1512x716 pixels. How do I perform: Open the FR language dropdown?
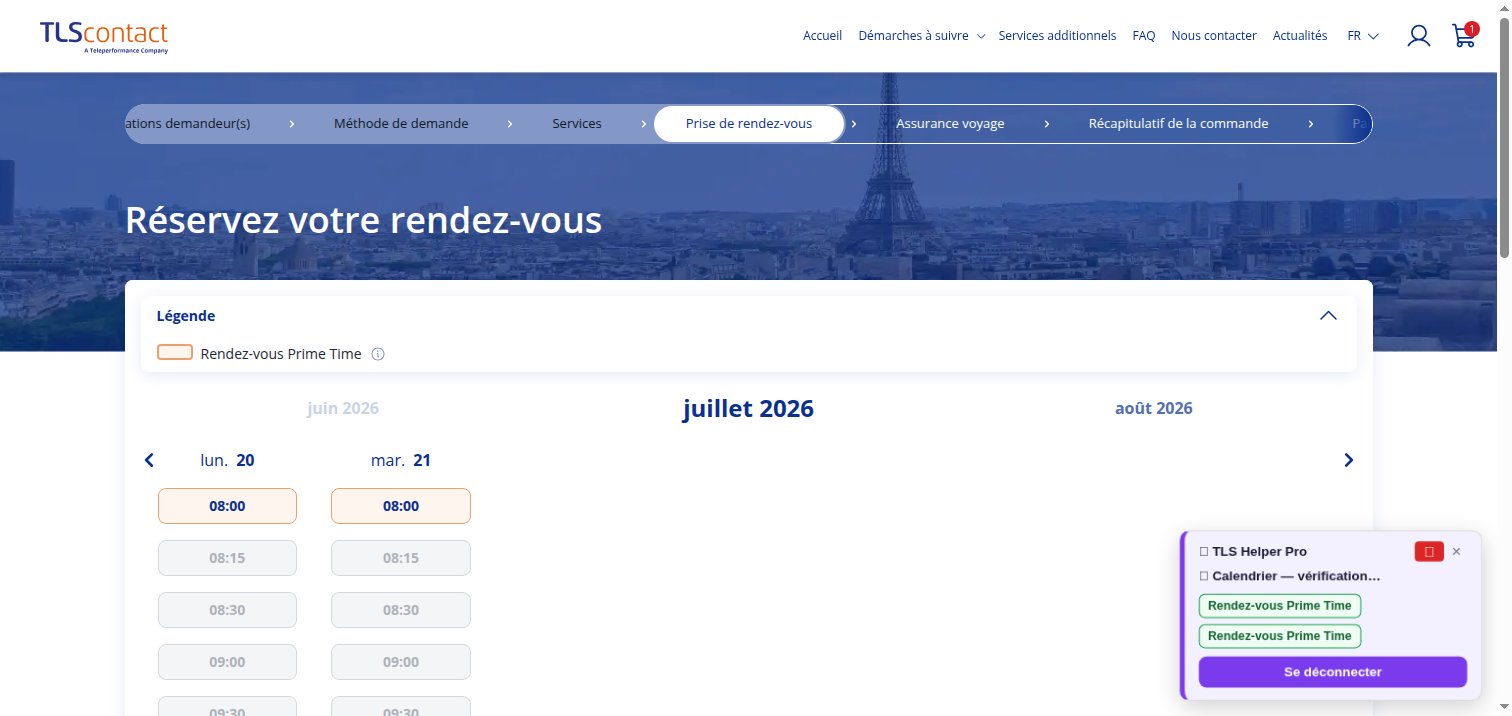[1363, 36]
